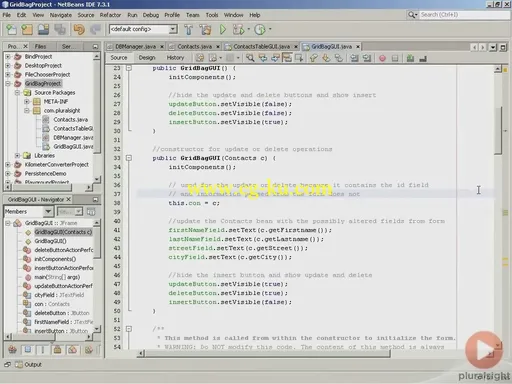The width and height of the screenshot is (512, 384).
Task: Click the Find Selection magnifier icon
Action: pyautogui.click(x=250, y=58)
